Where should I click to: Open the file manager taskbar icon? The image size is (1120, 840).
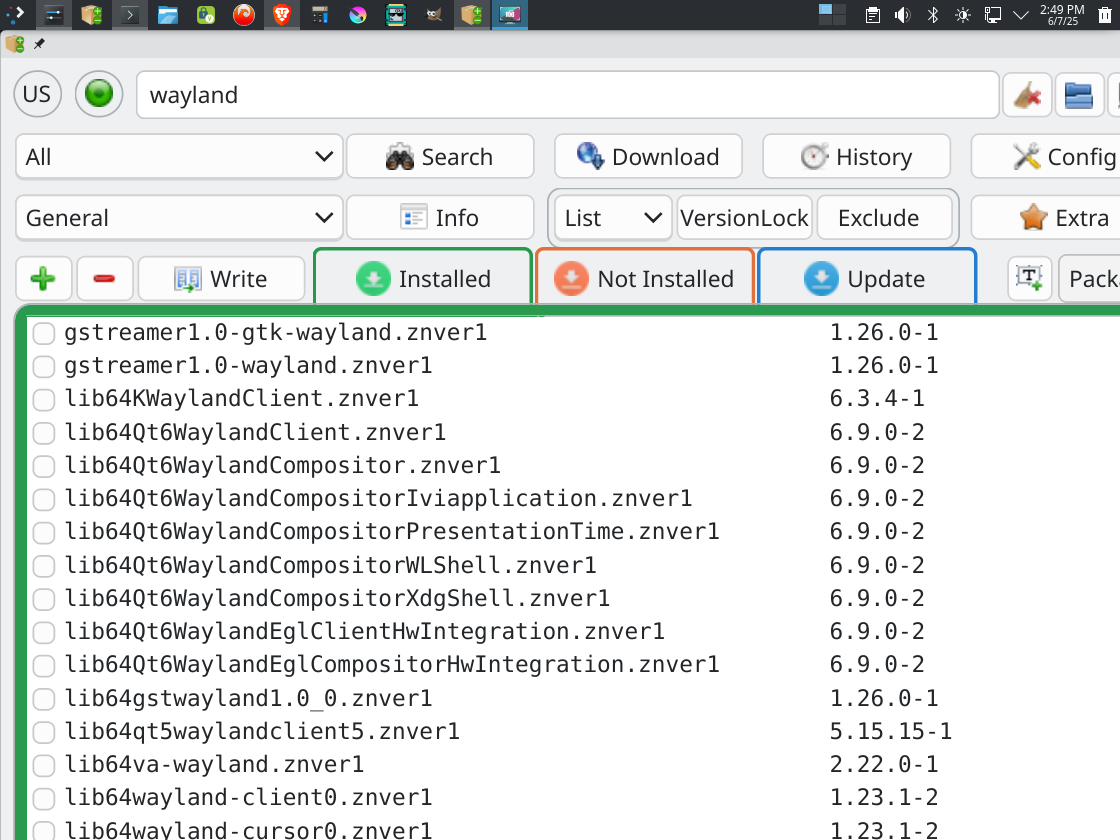point(168,14)
